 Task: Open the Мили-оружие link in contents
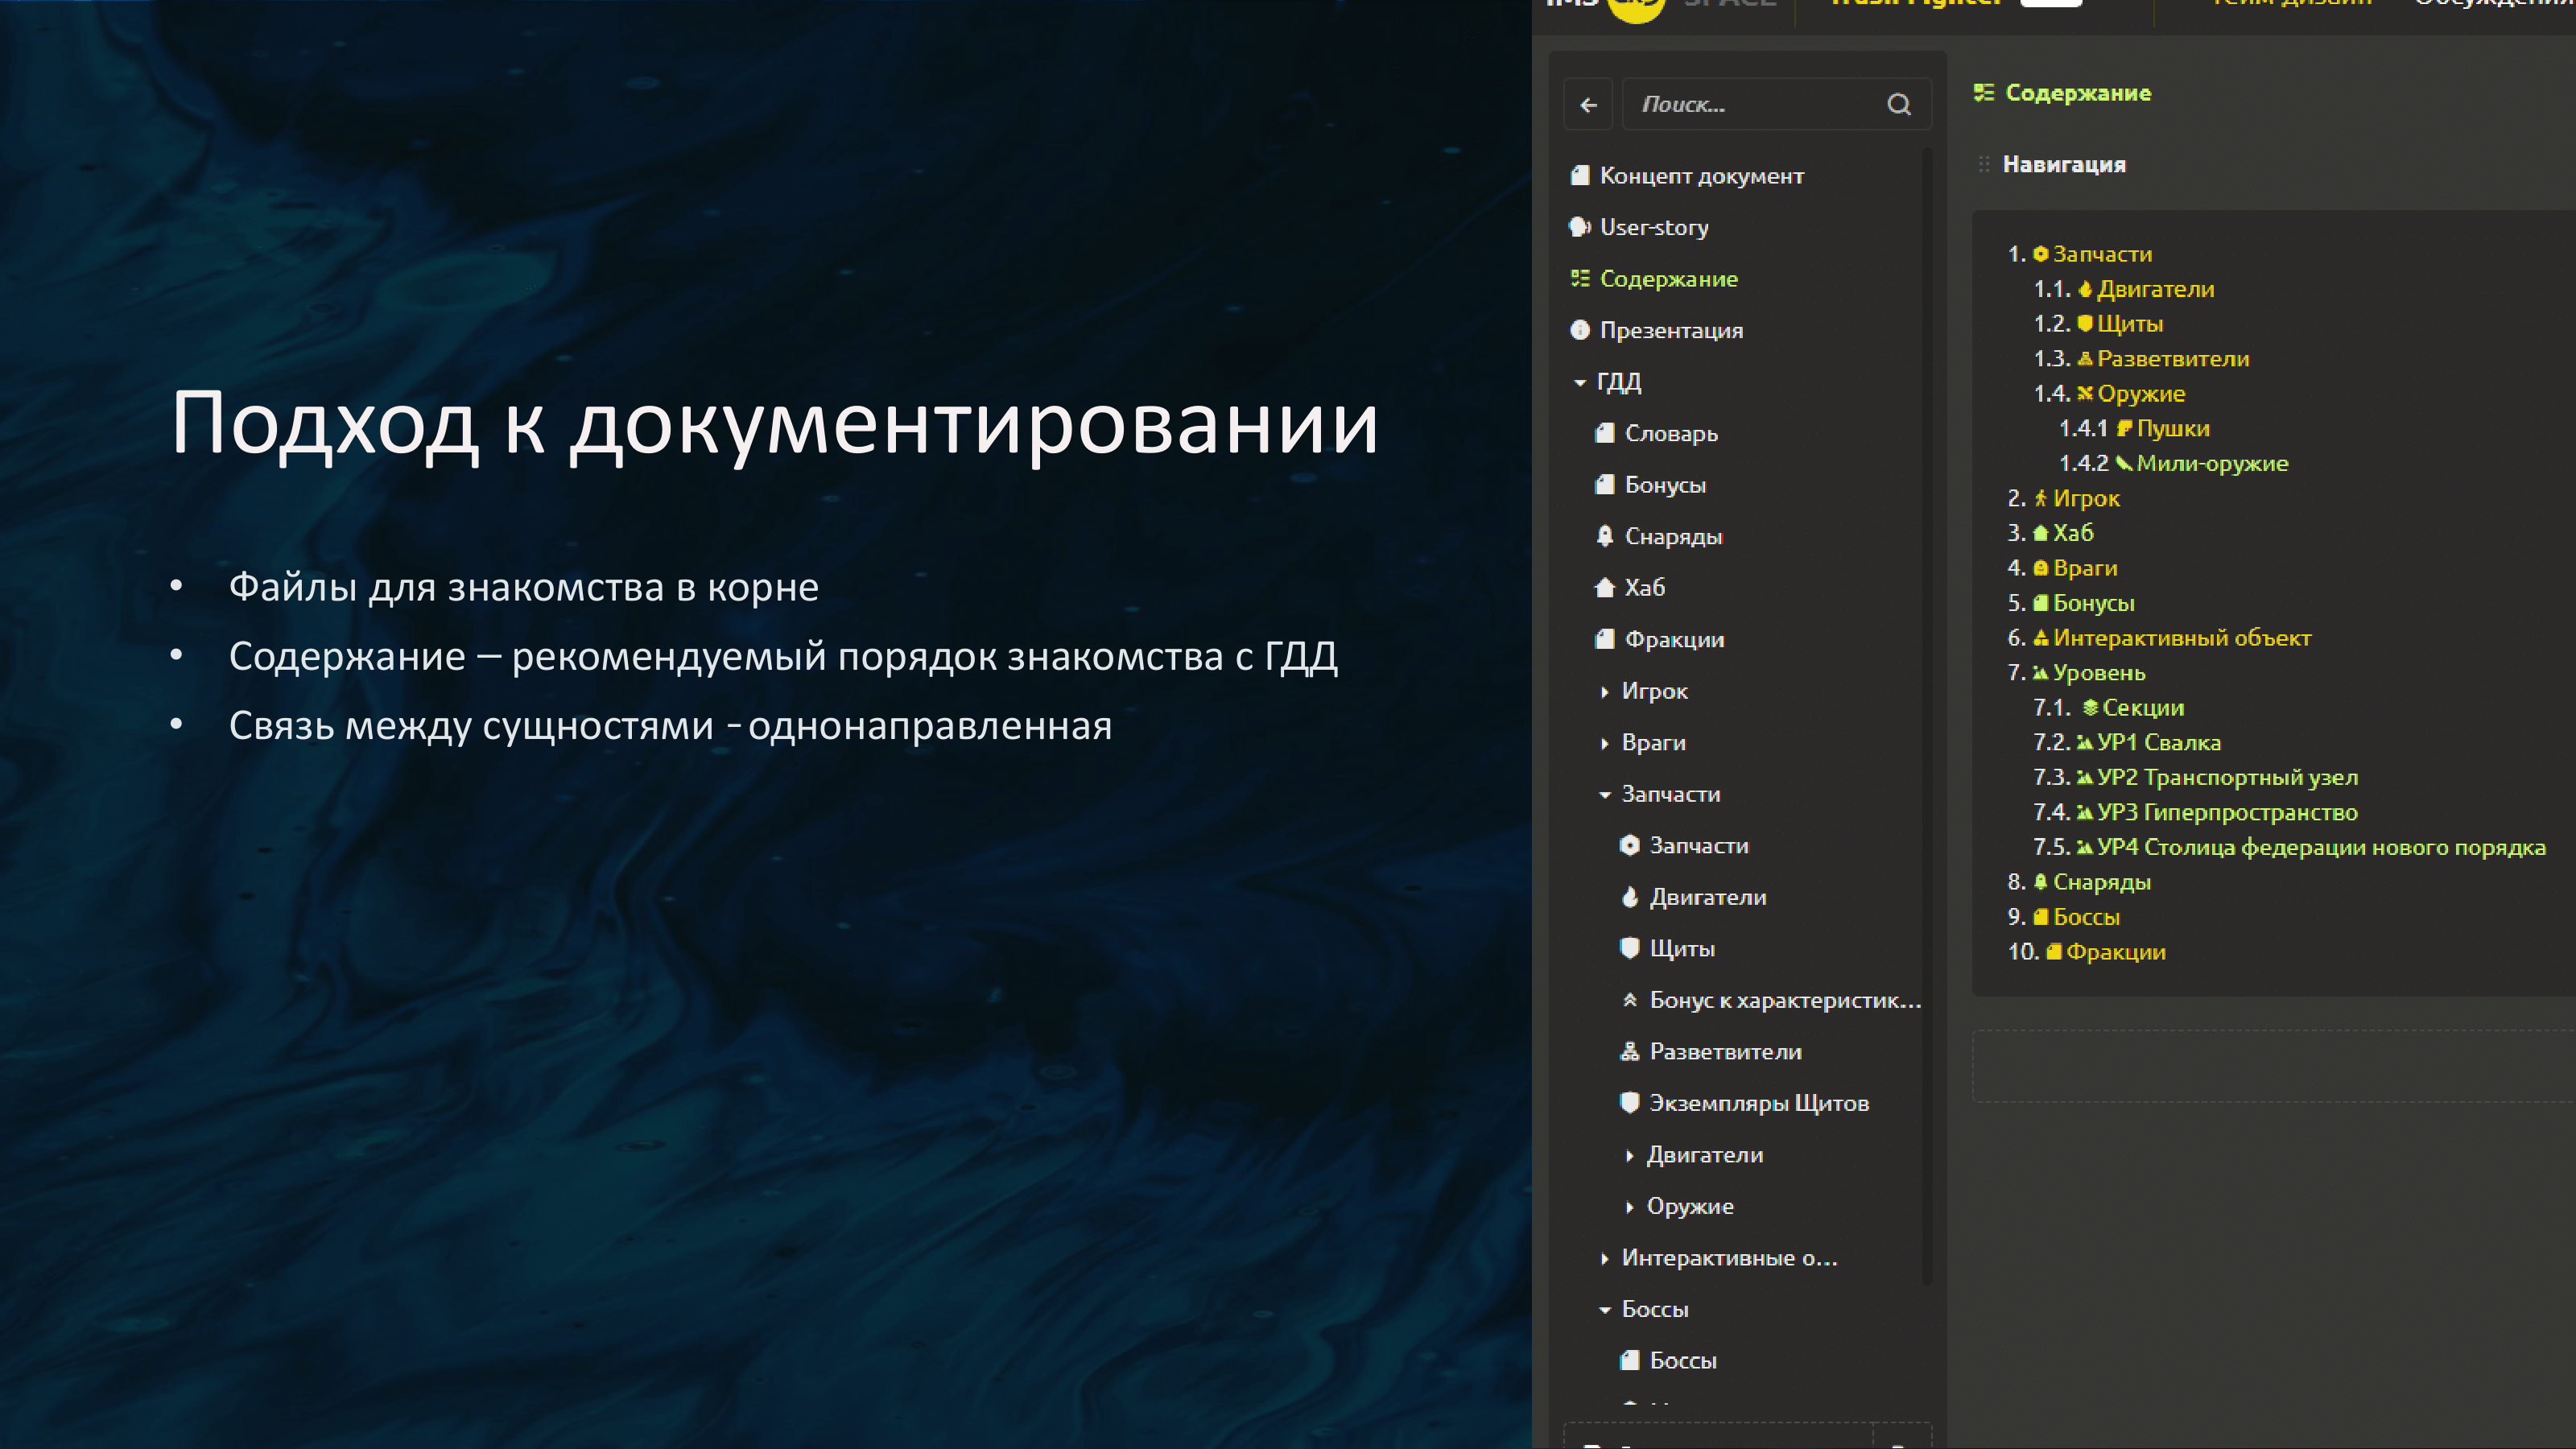click(x=2211, y=463)
